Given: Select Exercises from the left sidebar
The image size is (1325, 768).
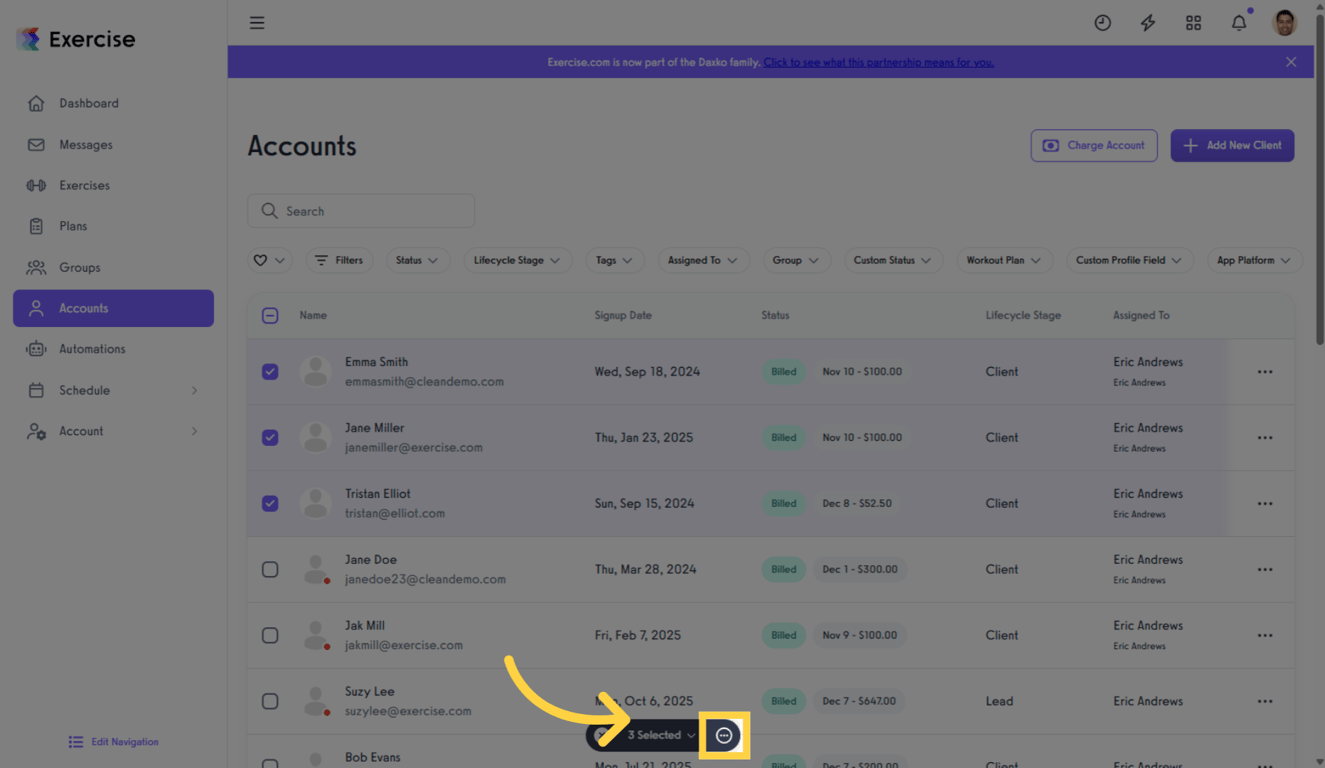Looking at the screenshot, I should click(85, 185).
